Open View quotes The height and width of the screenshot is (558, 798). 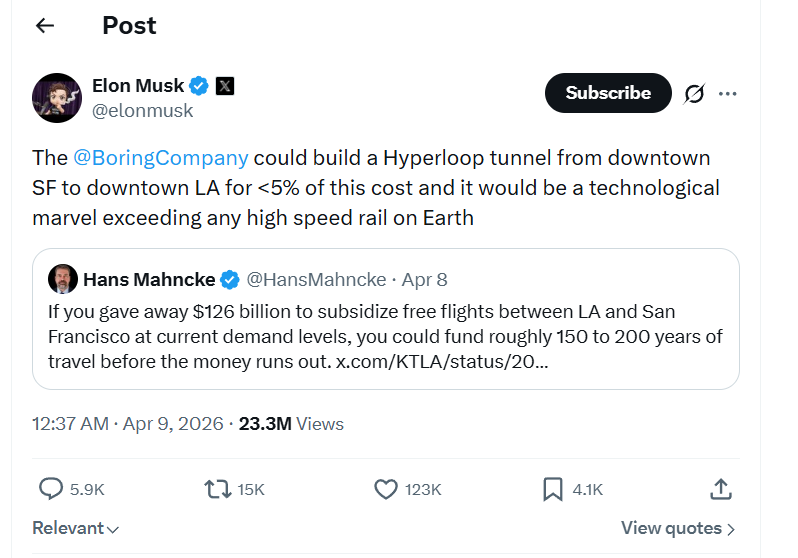pos(678,528)
